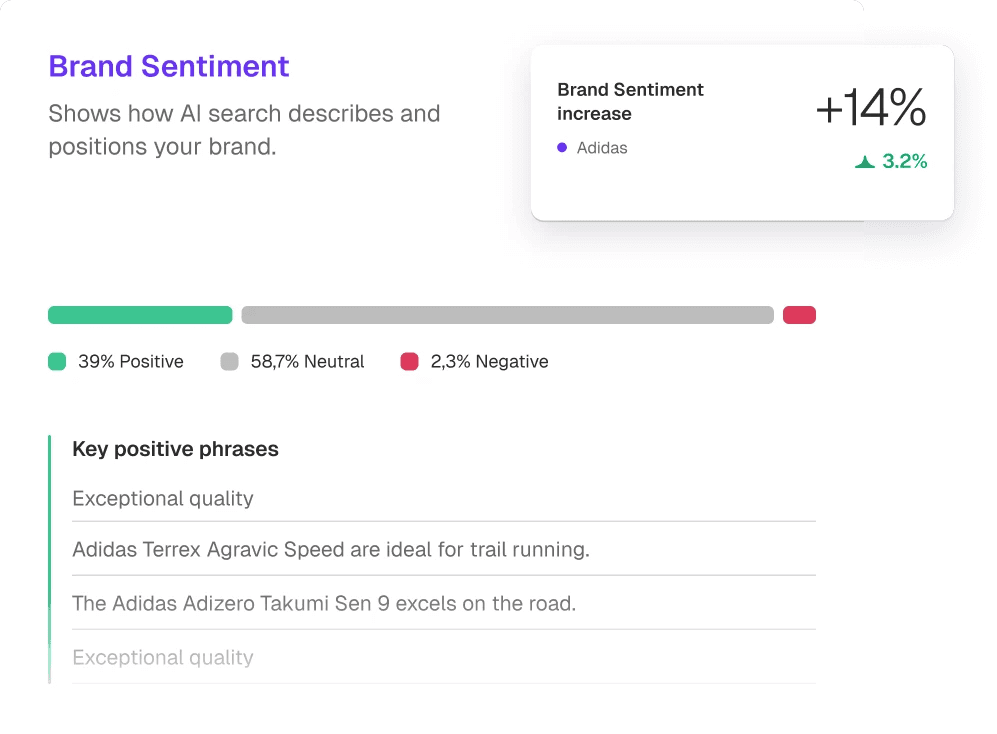Click the green vertical accent bar beside phrases
This screenshot has width=997, height=734.
click(48, 557)
